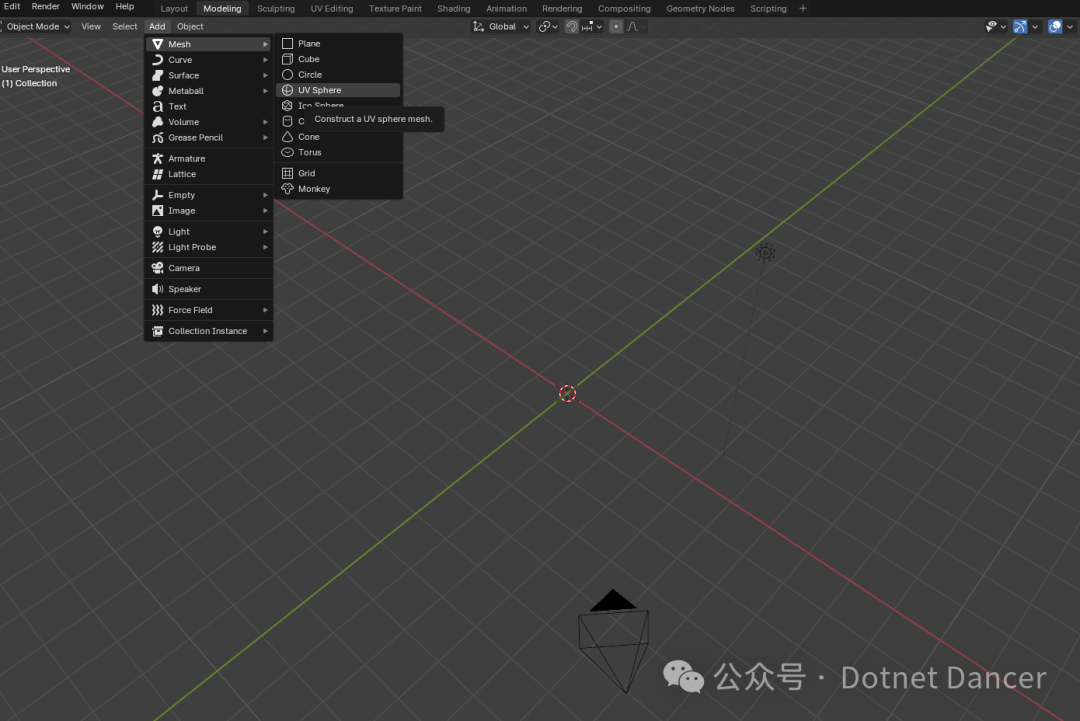Click the + to add a new workspace
Viewport: 1080px width, 721px height.
pyautogui.click(x=802, y=8)
